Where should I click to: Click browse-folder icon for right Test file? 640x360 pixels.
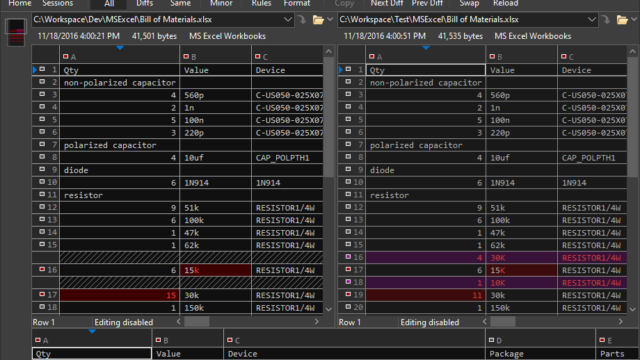click(x=622, y=20)
